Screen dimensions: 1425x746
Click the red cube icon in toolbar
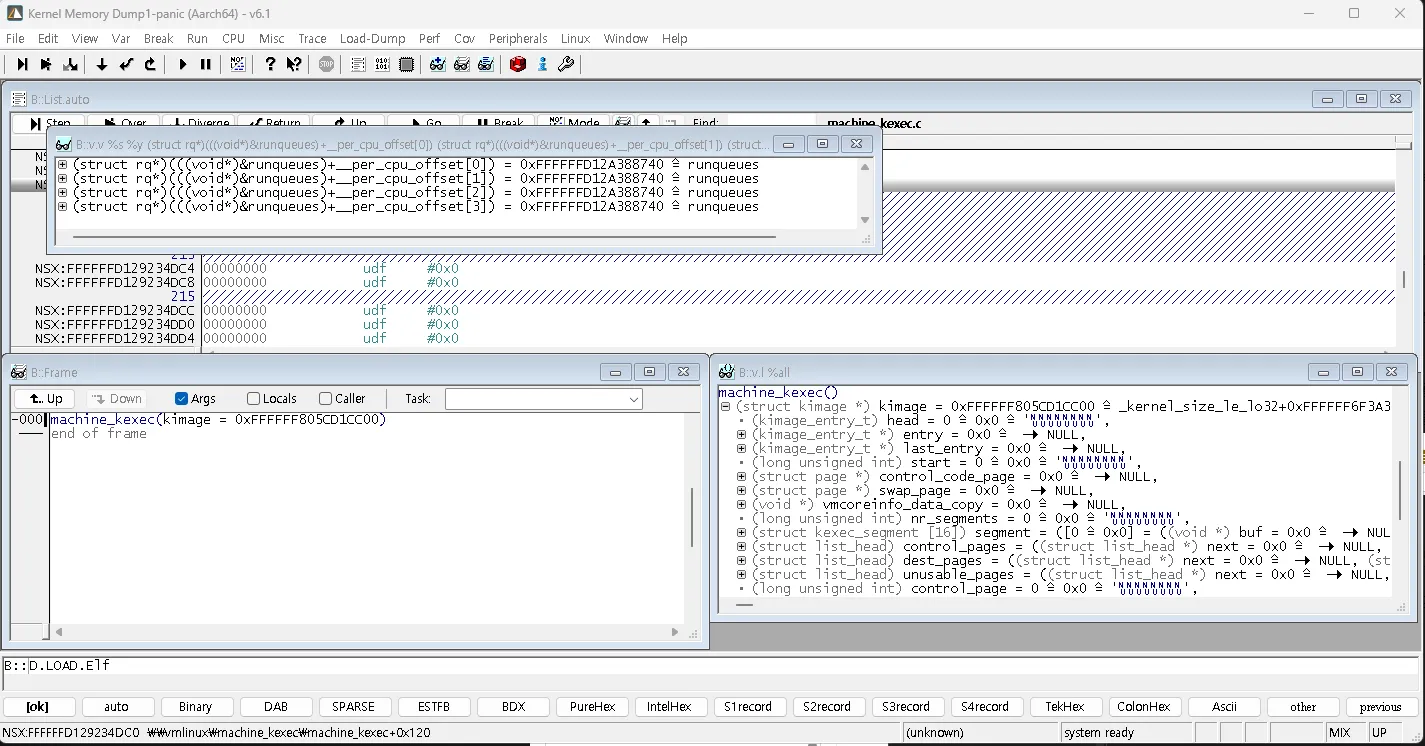pyautogui.click(x=517, y=65)
